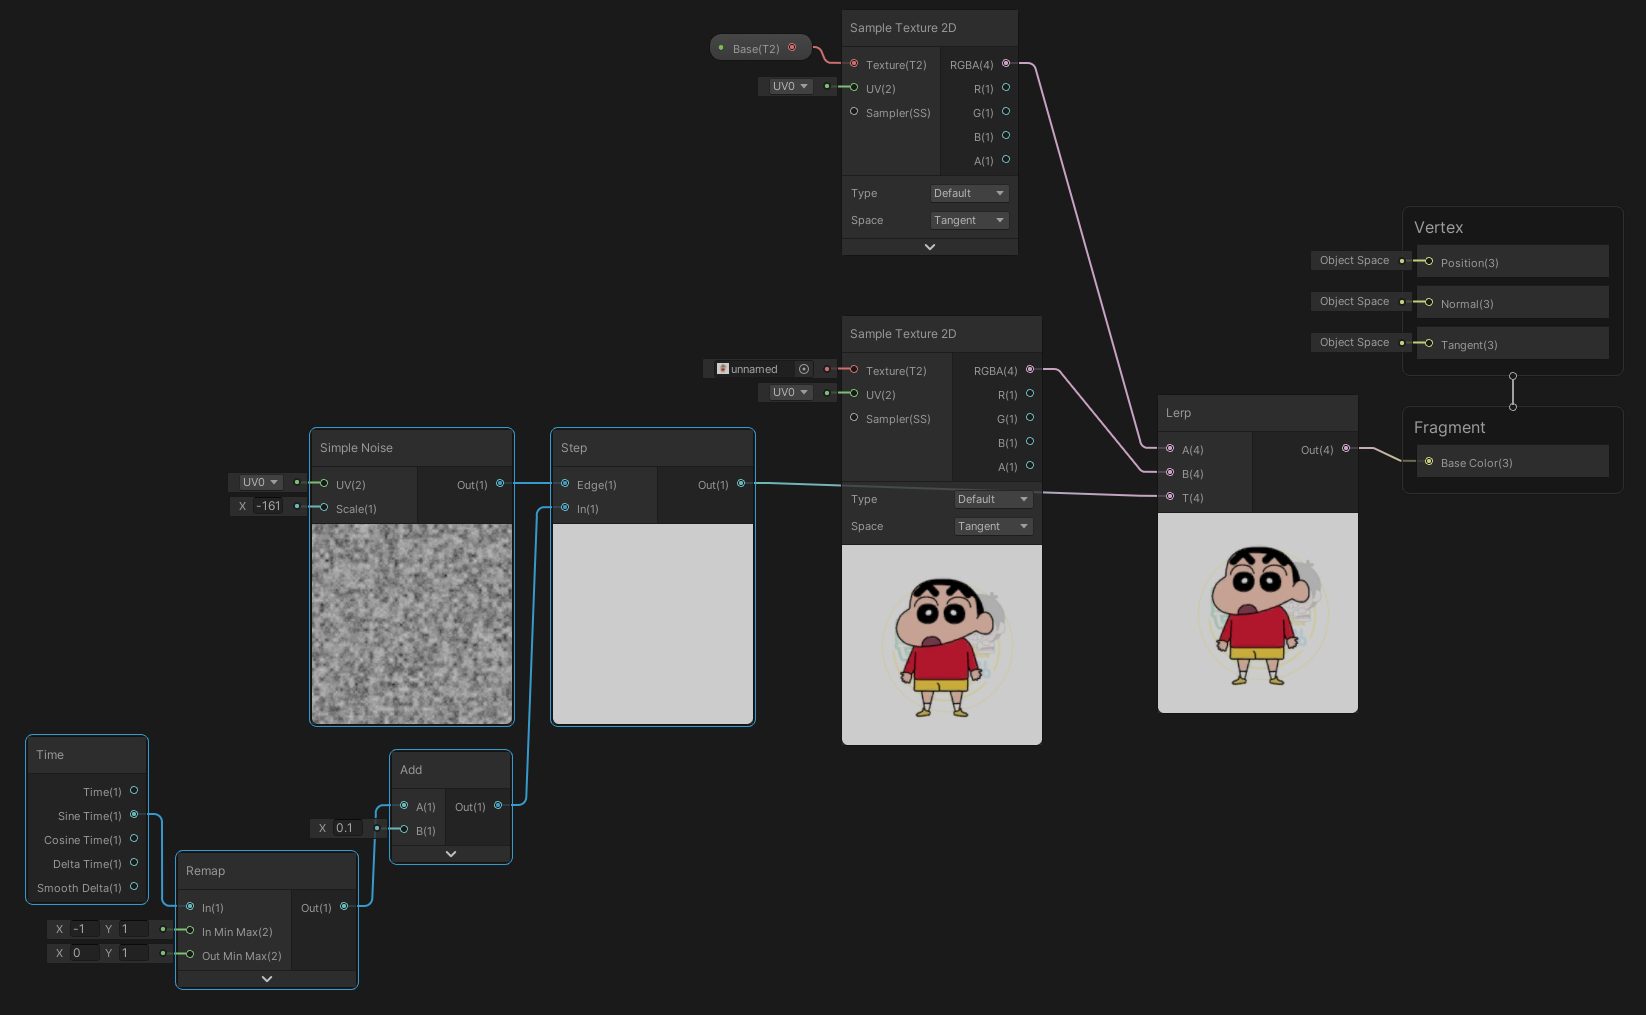Click the unnamed texture asset field
The height and width of the screenshot is (1015, 1646).
756,369
